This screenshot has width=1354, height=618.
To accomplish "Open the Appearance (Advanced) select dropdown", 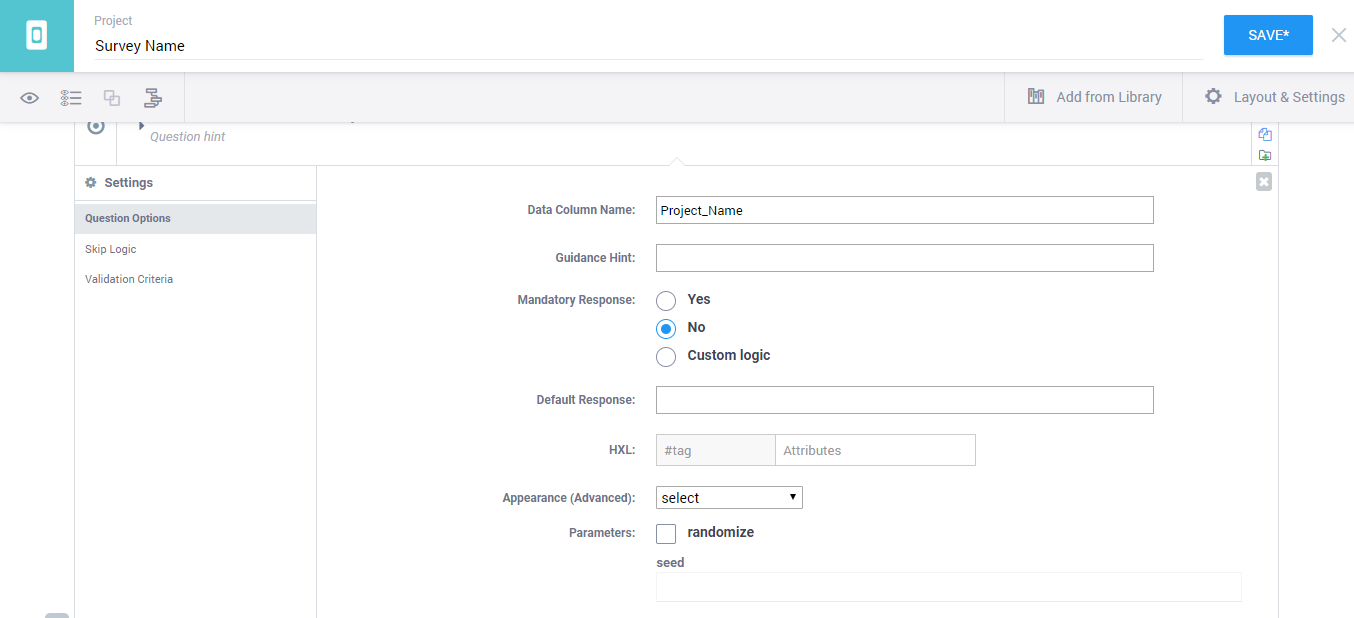I will pyautogui.click(x=729, y=498).
